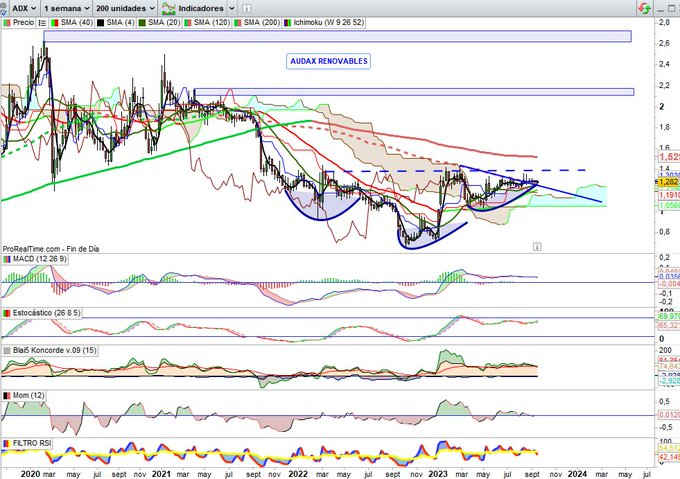Click the 2,4 value on price axis
The image size is (680, 479).
(664, 64)
